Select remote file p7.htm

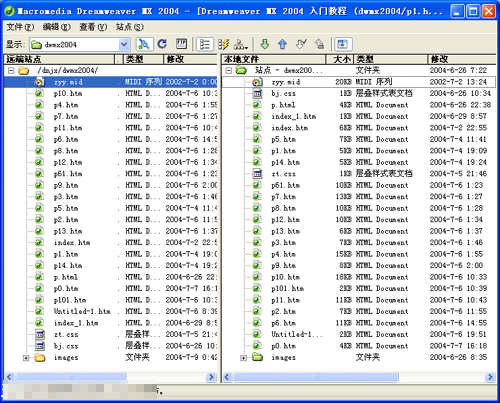pyautogui.click(x=66, y=117)
